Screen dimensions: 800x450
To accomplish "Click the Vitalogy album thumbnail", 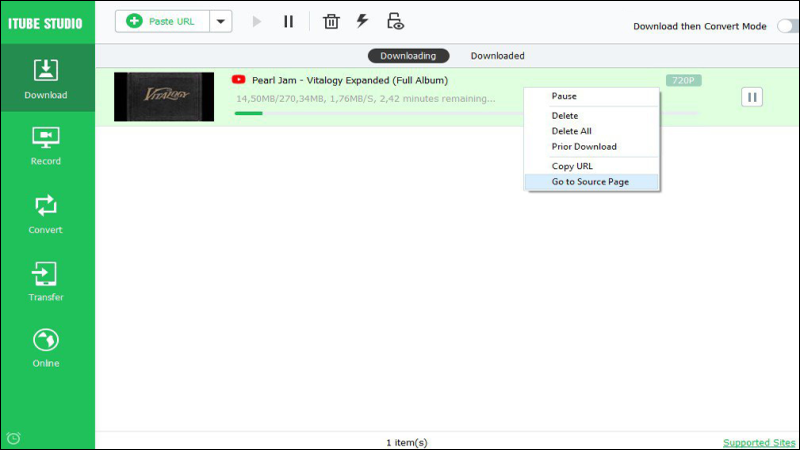I will pos(164,96).
